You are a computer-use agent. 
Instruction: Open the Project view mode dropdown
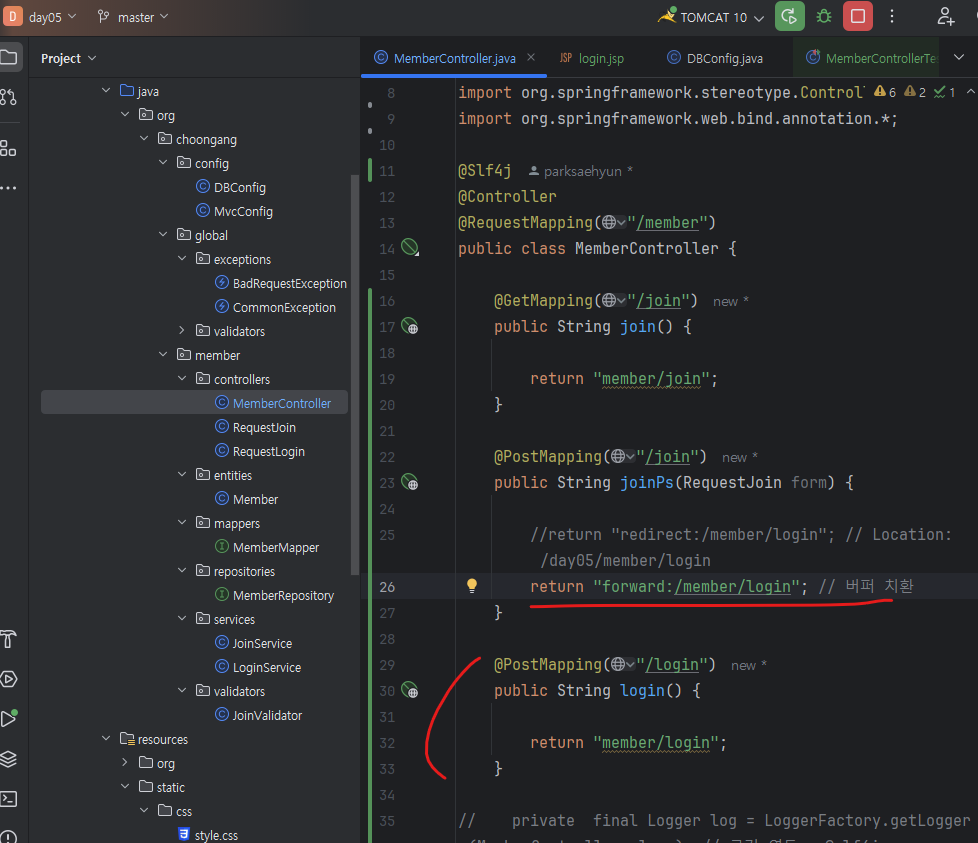point(69,58)
